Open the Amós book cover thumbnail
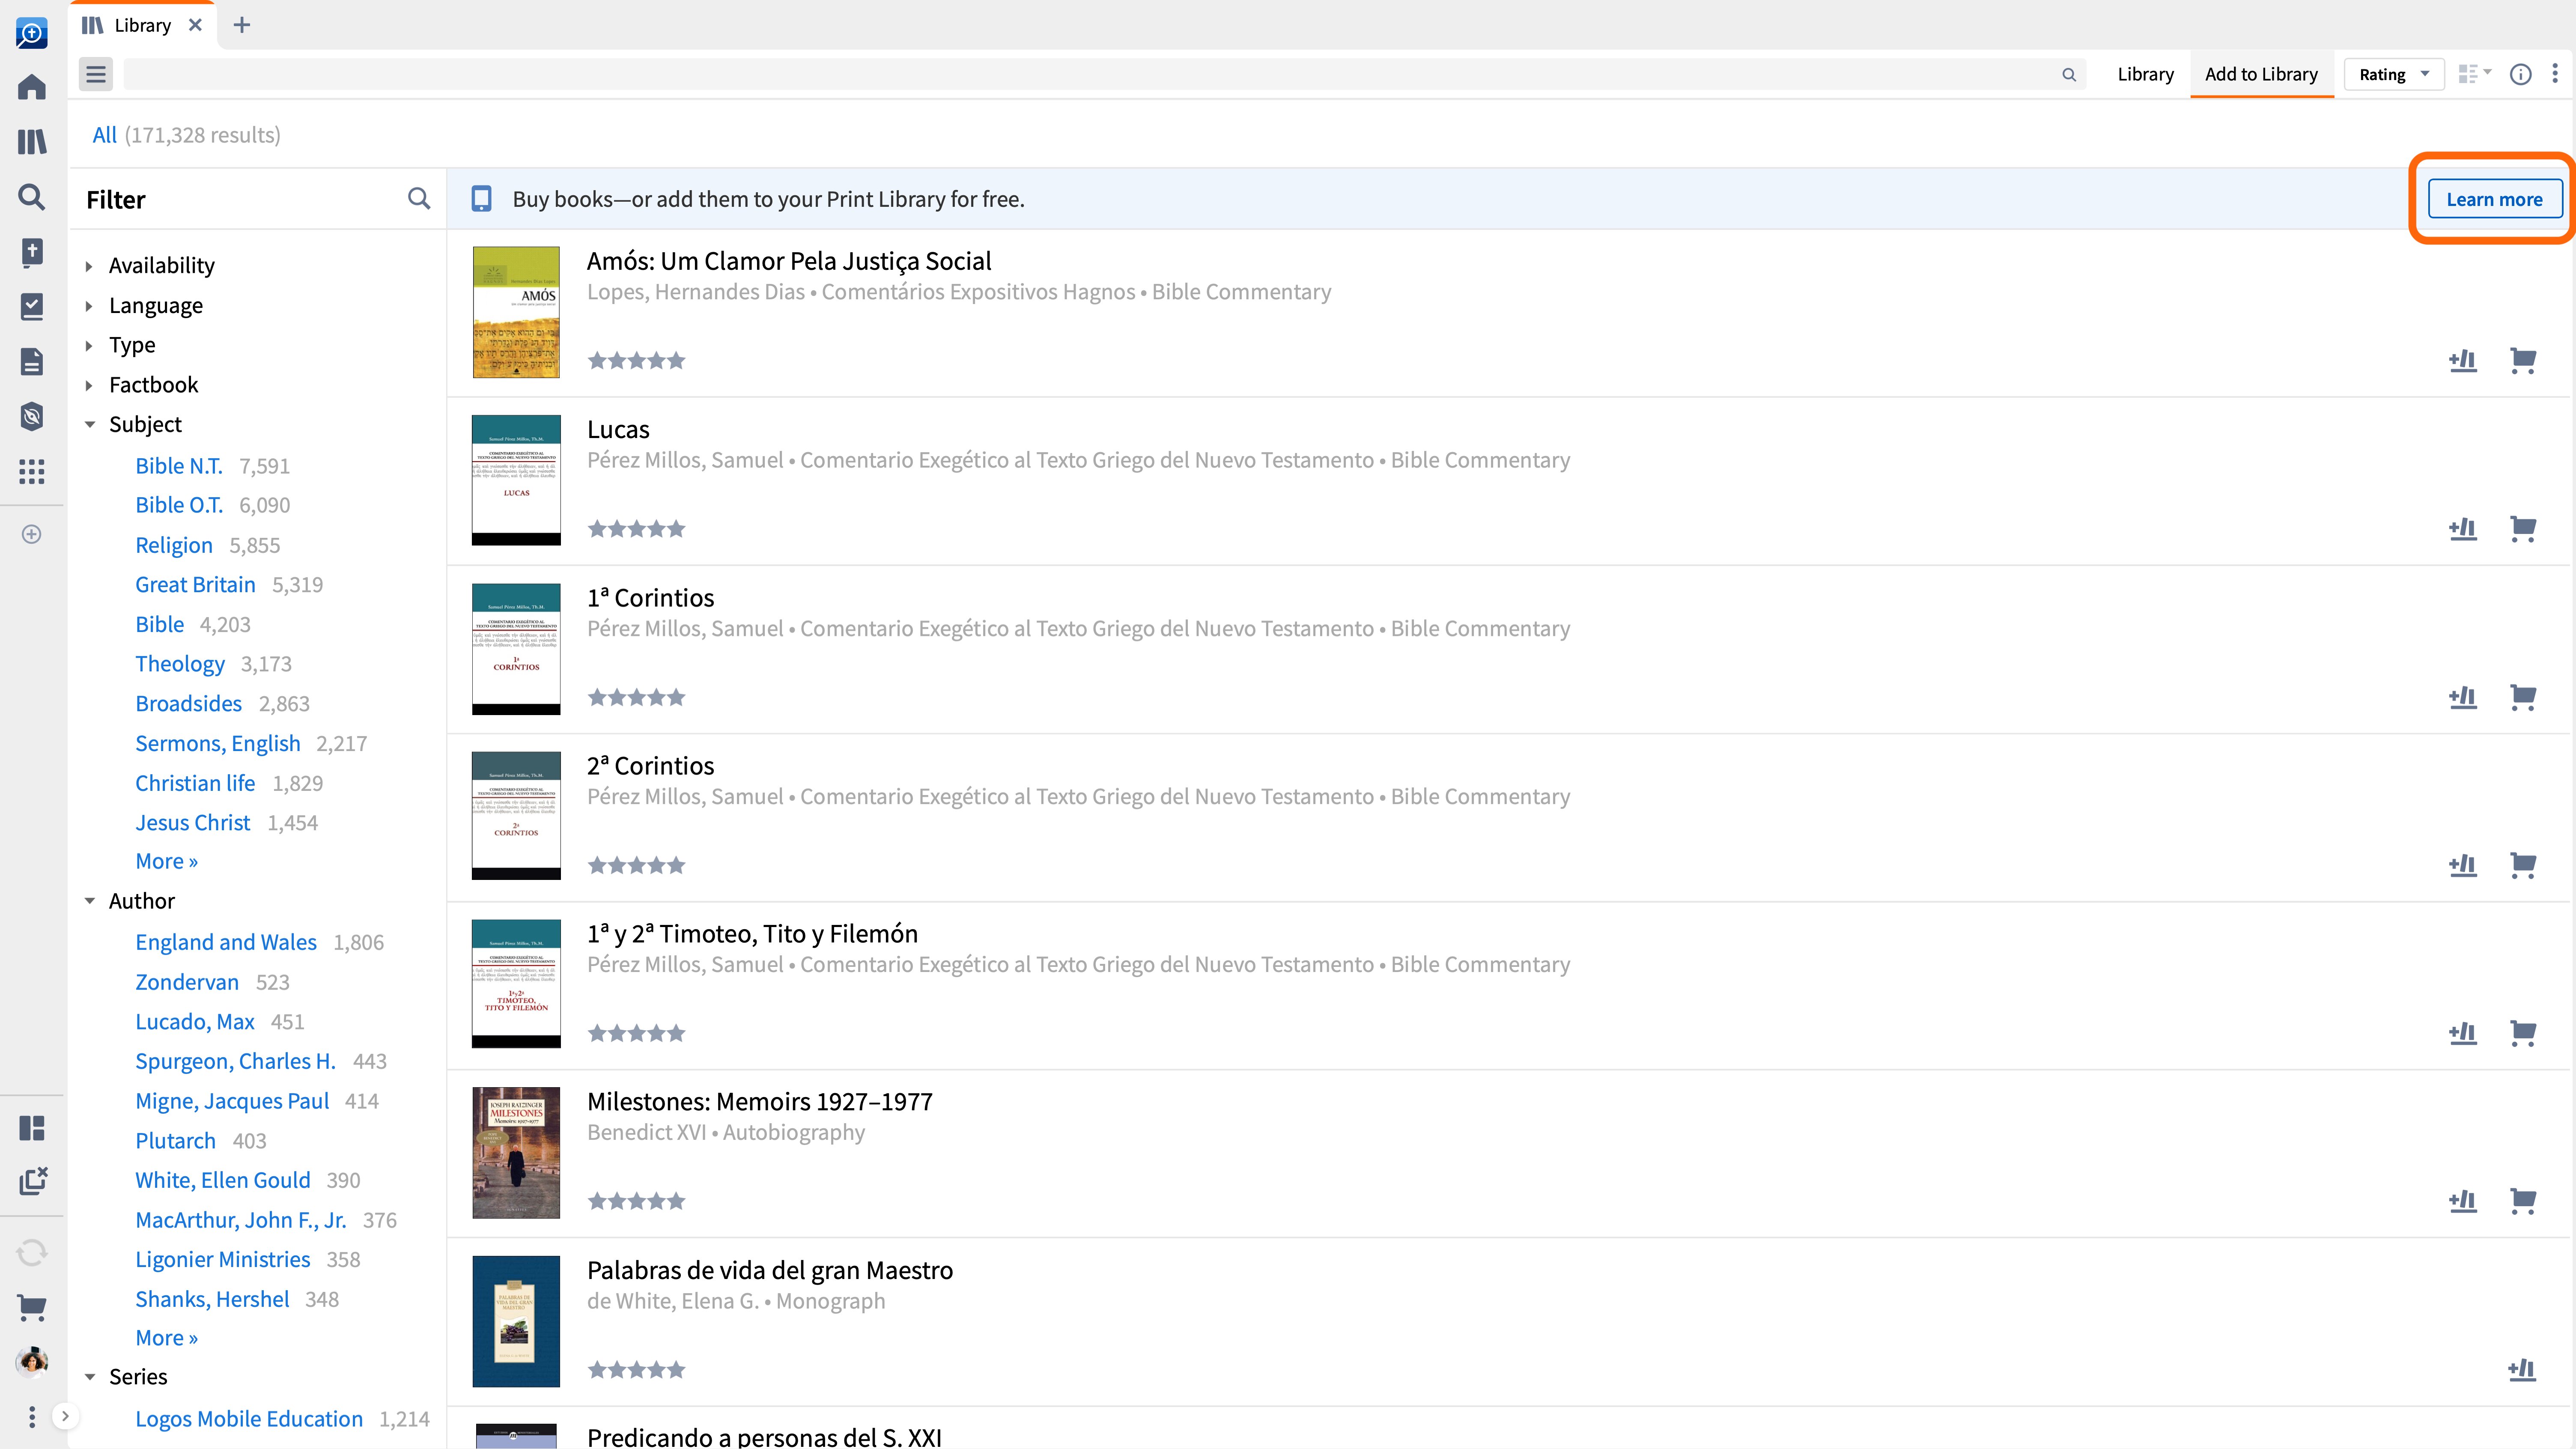This screenshot has width=2576, height=1449. coord(516,312)
